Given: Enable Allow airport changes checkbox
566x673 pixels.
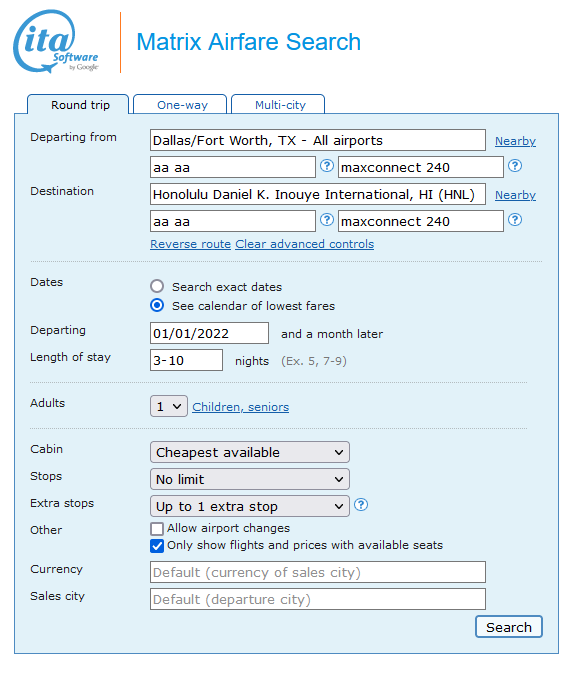Looking at the screenshot, I should coord(157,528).
